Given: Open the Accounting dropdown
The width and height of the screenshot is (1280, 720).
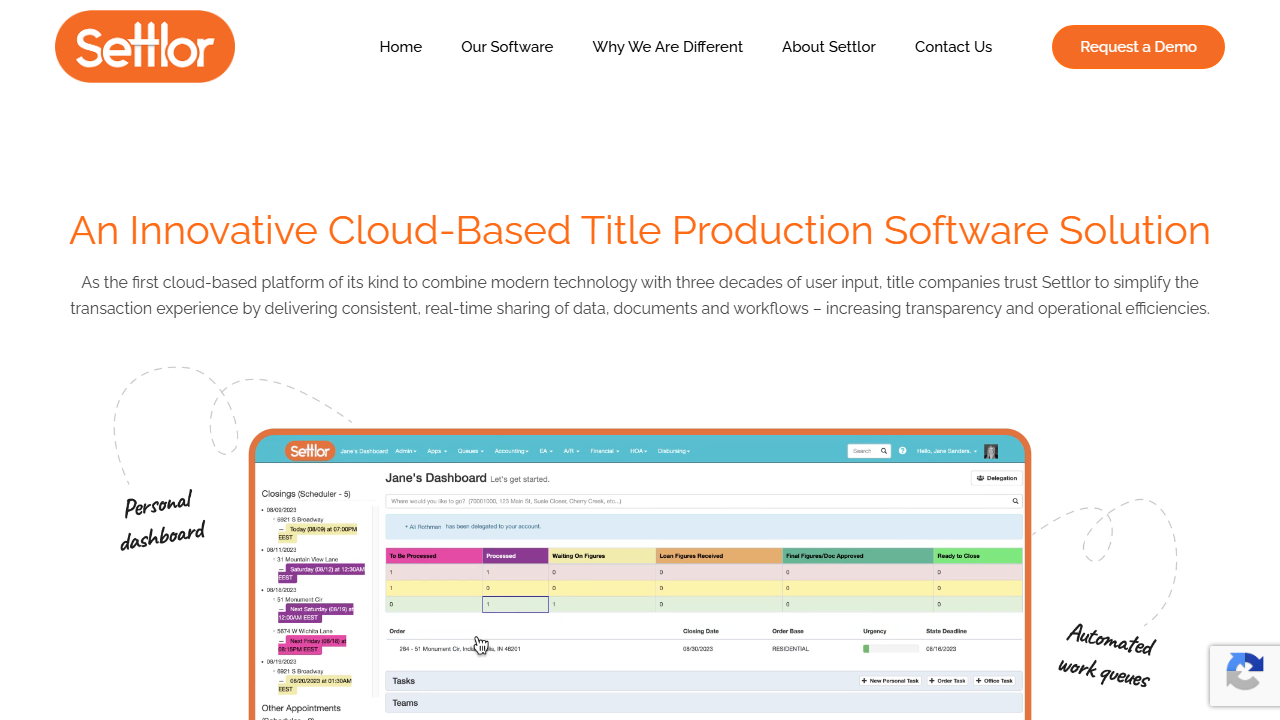Looking at the screenshot, I should point(512,451).
